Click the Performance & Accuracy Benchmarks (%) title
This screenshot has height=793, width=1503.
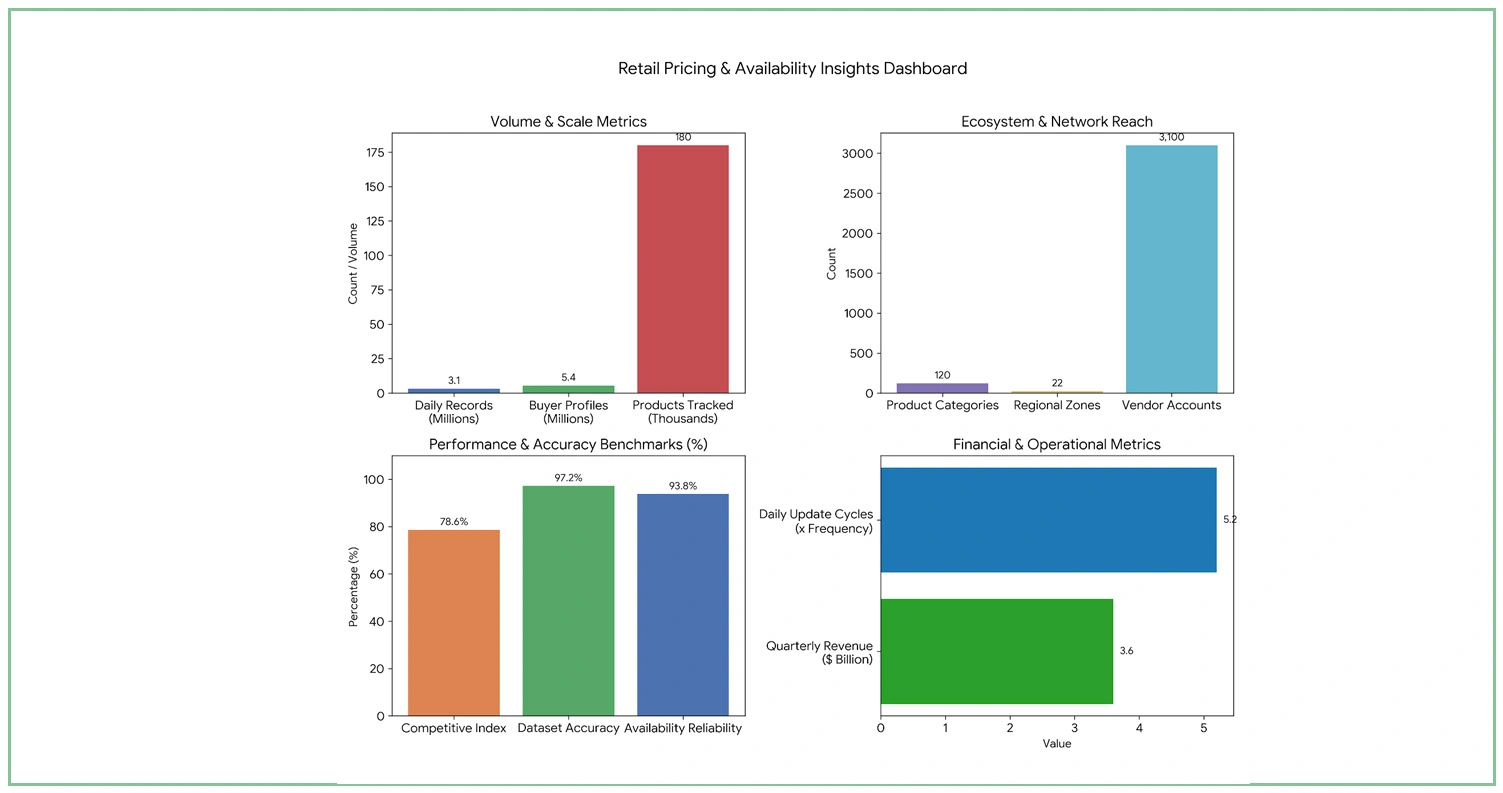(568, 444)
